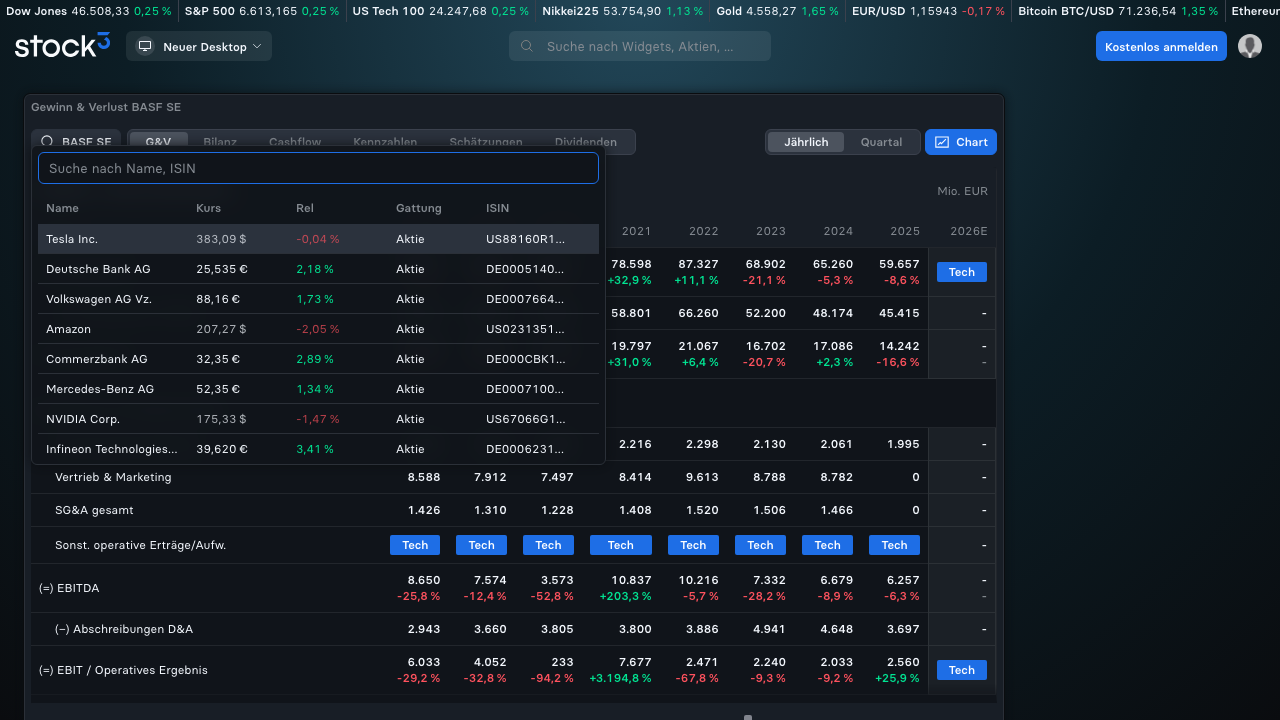Screen dimensions: 1280x720
Task: Click the Tech button beside the 59.657 value
Action: pos(962,272)
